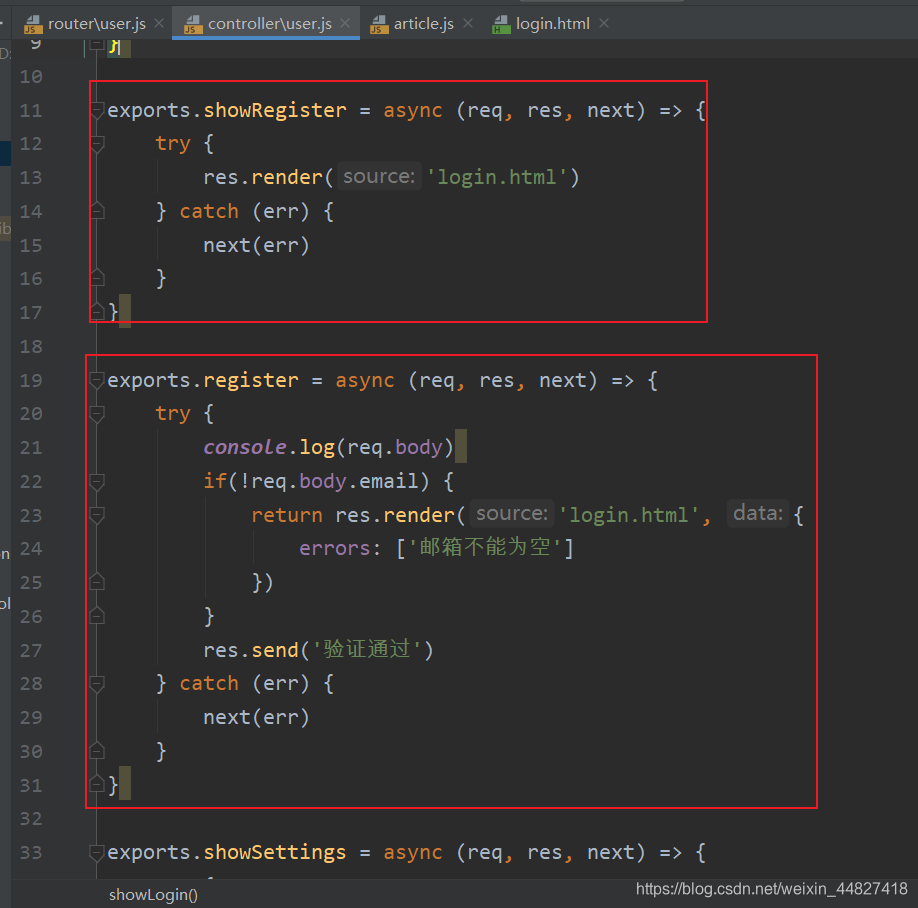The image size is (918, 908).
Task: Click line number 21 in gutter
Action: pos(31,447)
